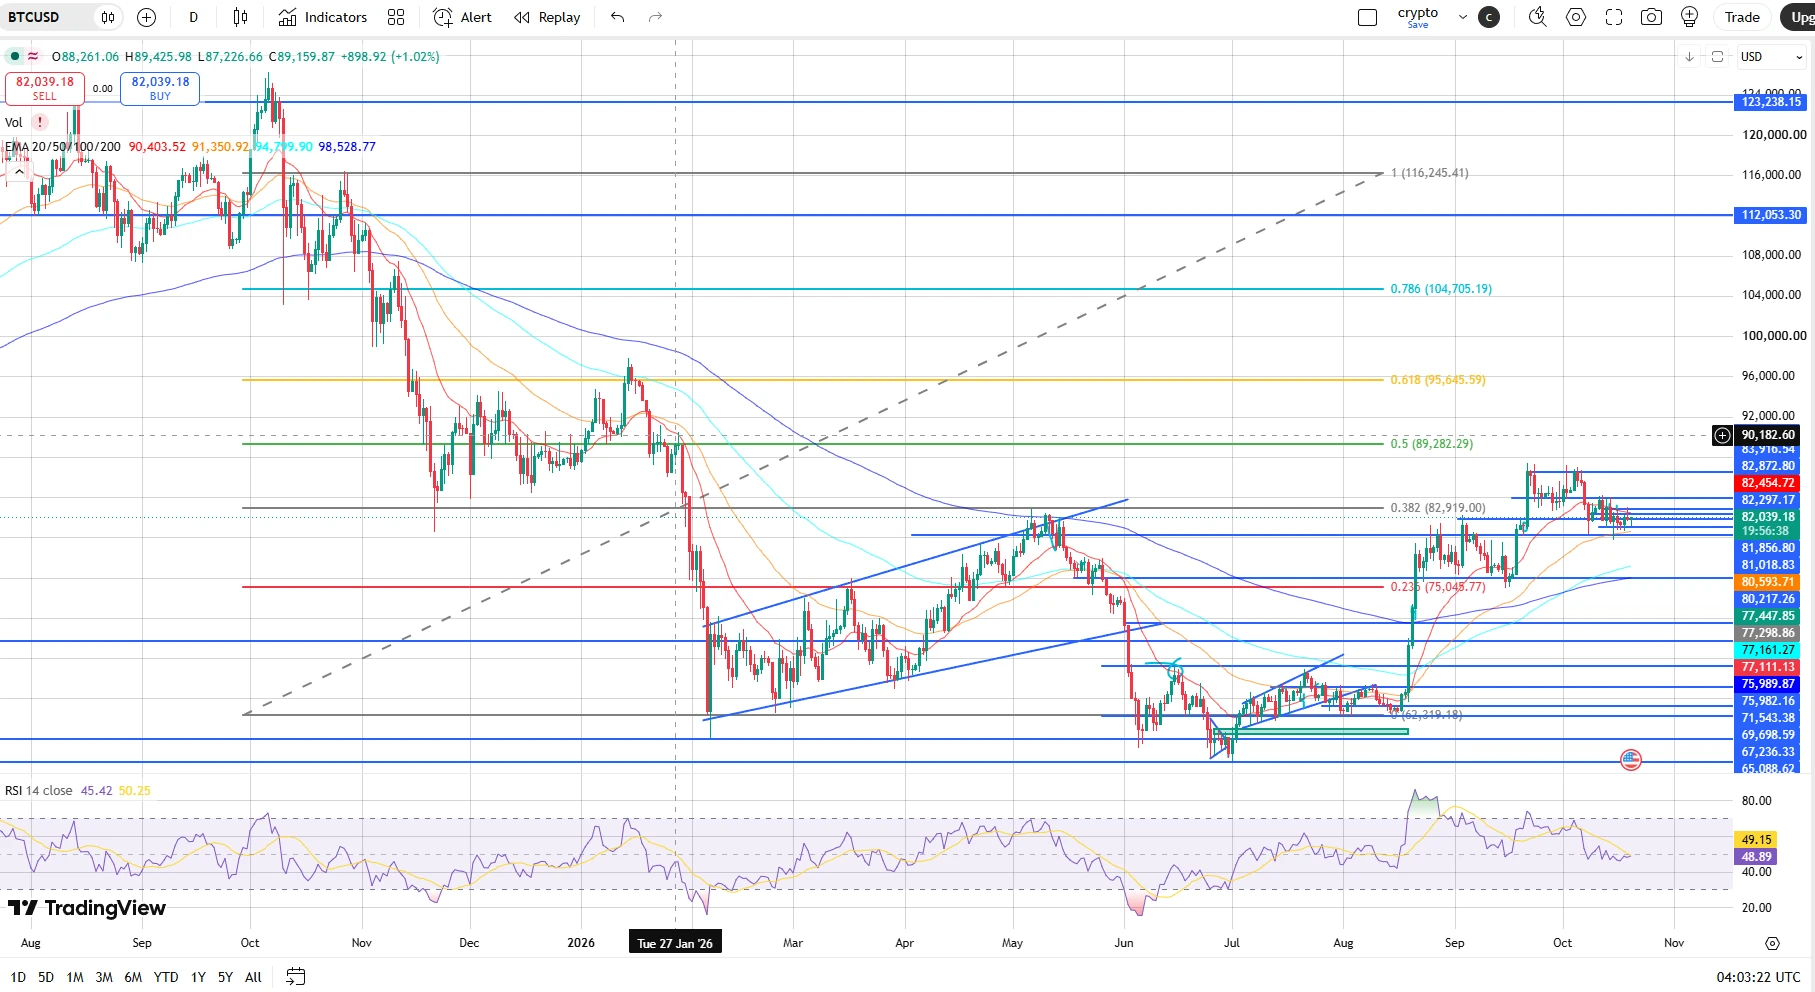Open the layout setup square icon

point(1367,17)
